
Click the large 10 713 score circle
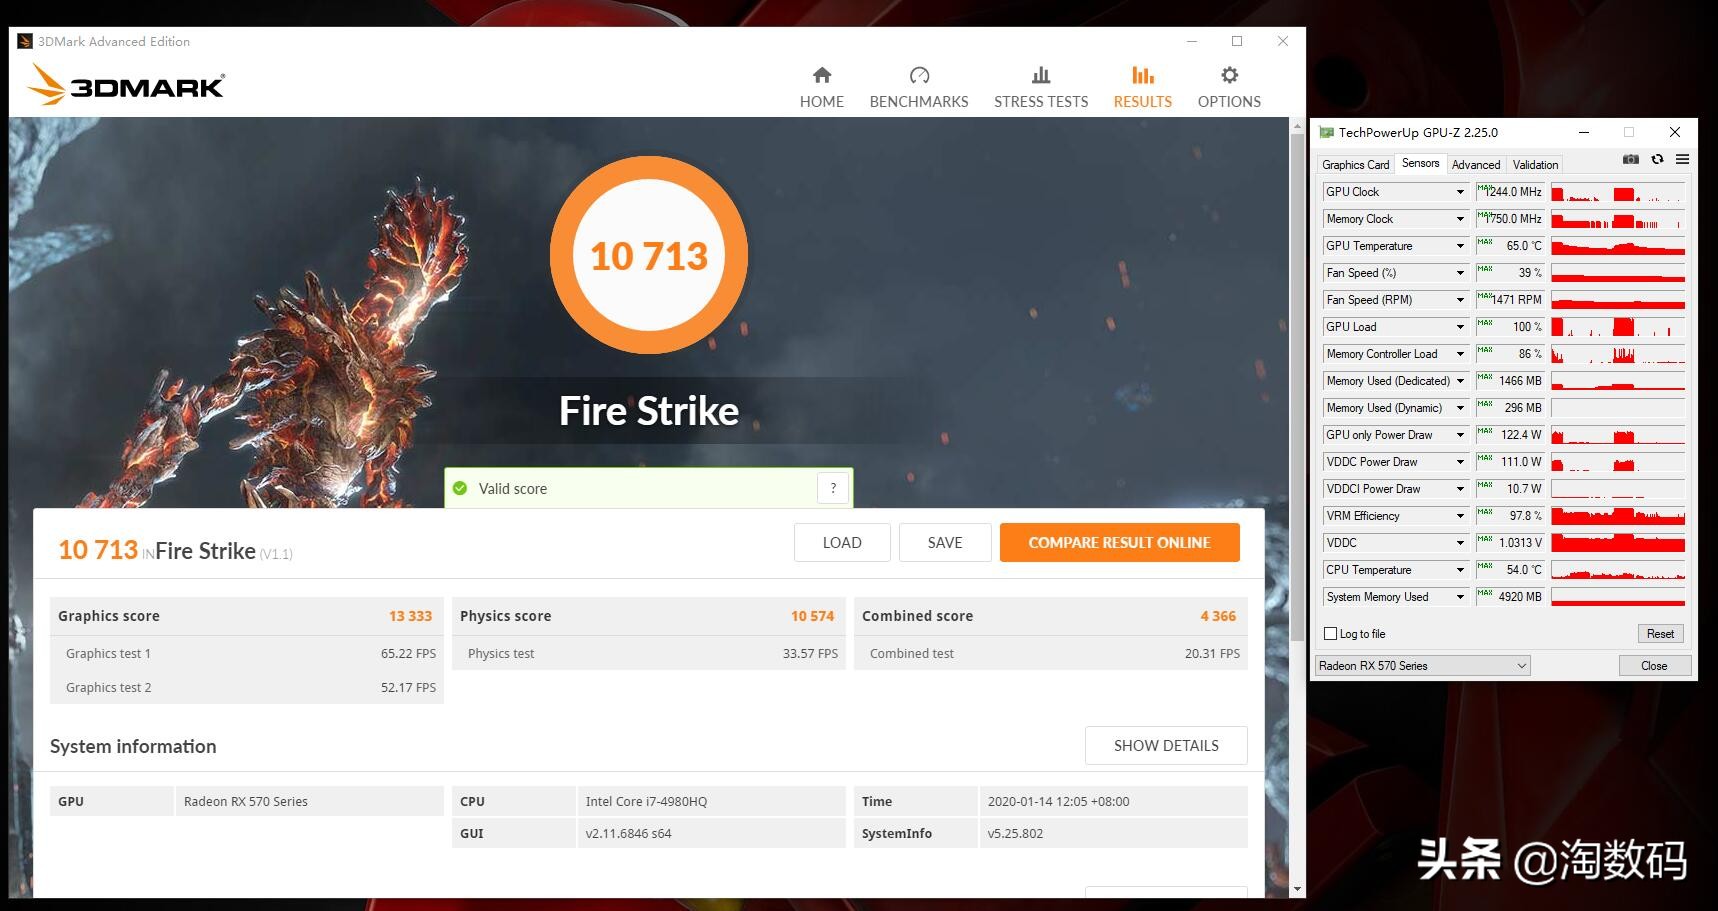(649, 255)
